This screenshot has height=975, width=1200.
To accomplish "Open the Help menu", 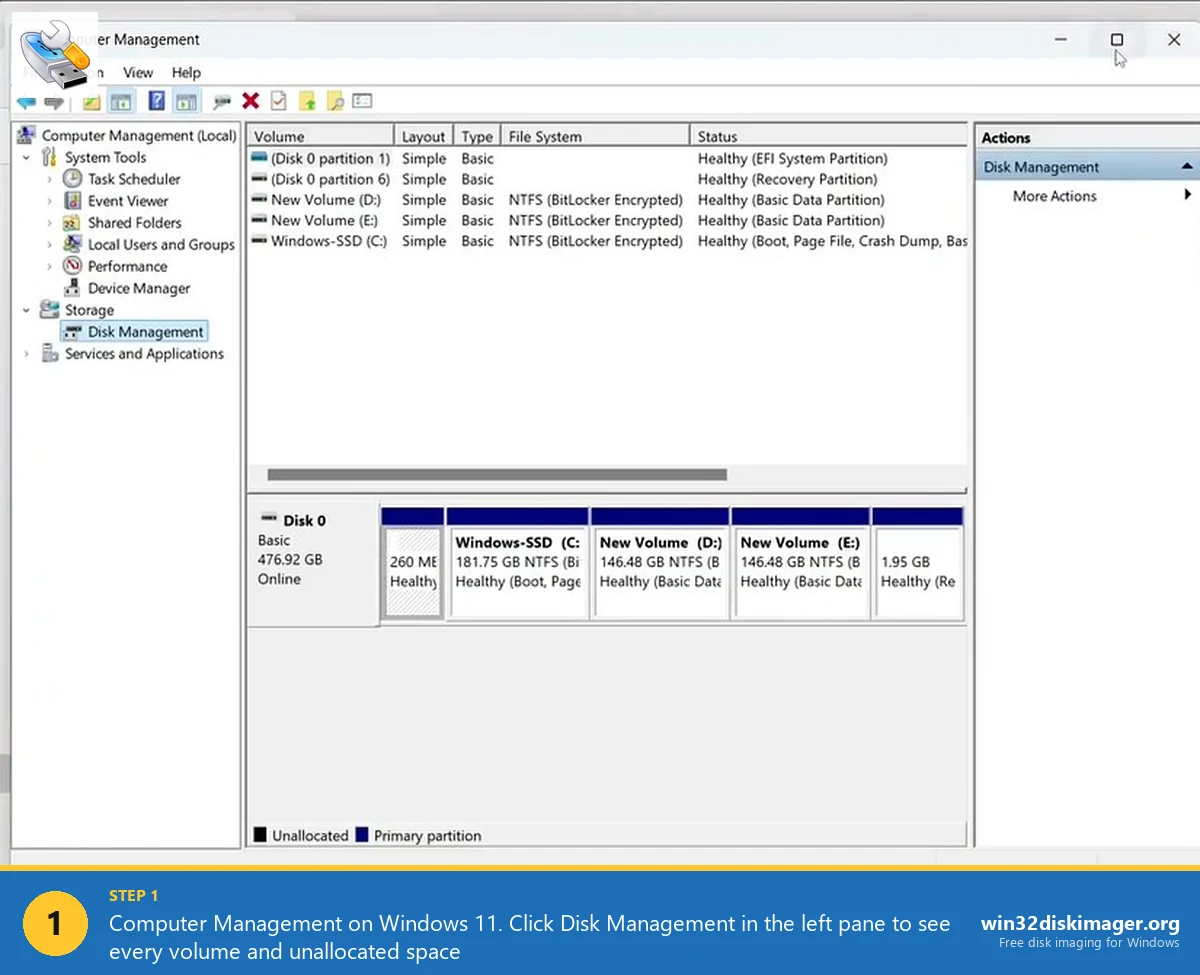I will coord(185,72).
